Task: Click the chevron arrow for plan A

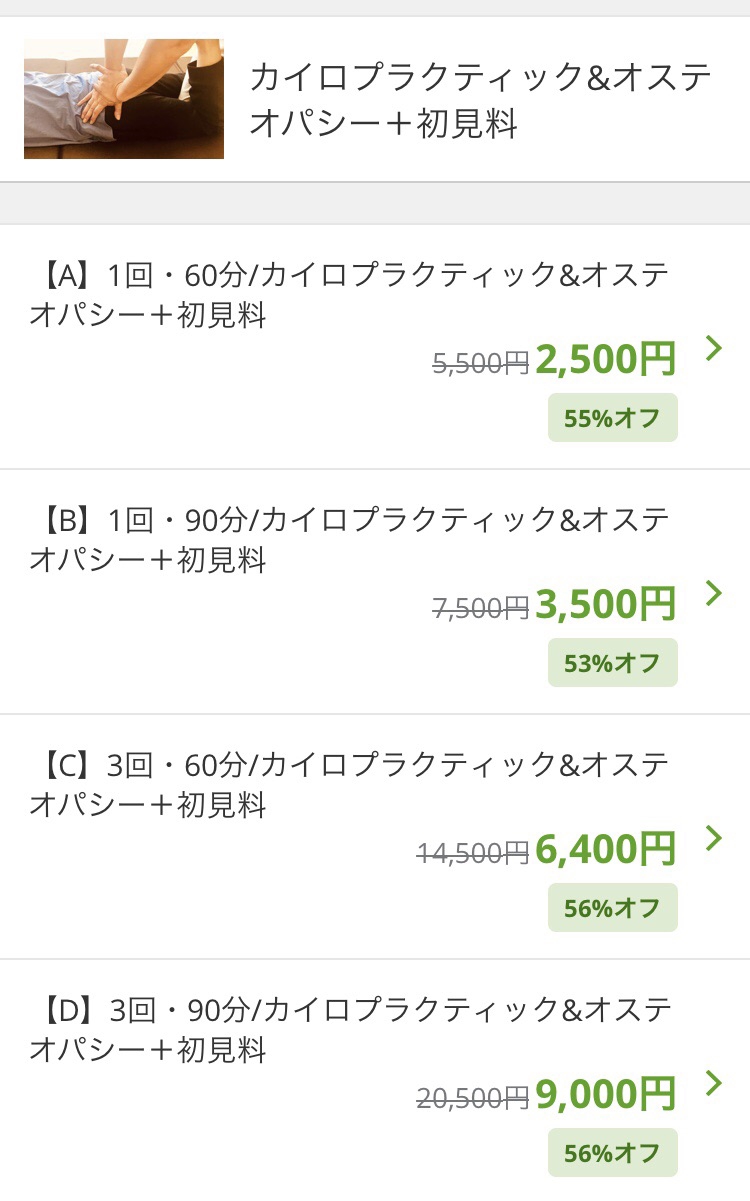Action: coord(713,348)
